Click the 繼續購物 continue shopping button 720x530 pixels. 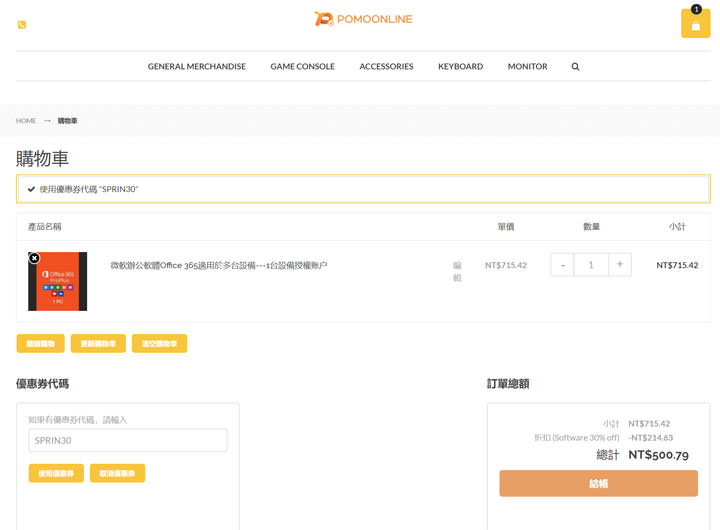click(40, 344)
